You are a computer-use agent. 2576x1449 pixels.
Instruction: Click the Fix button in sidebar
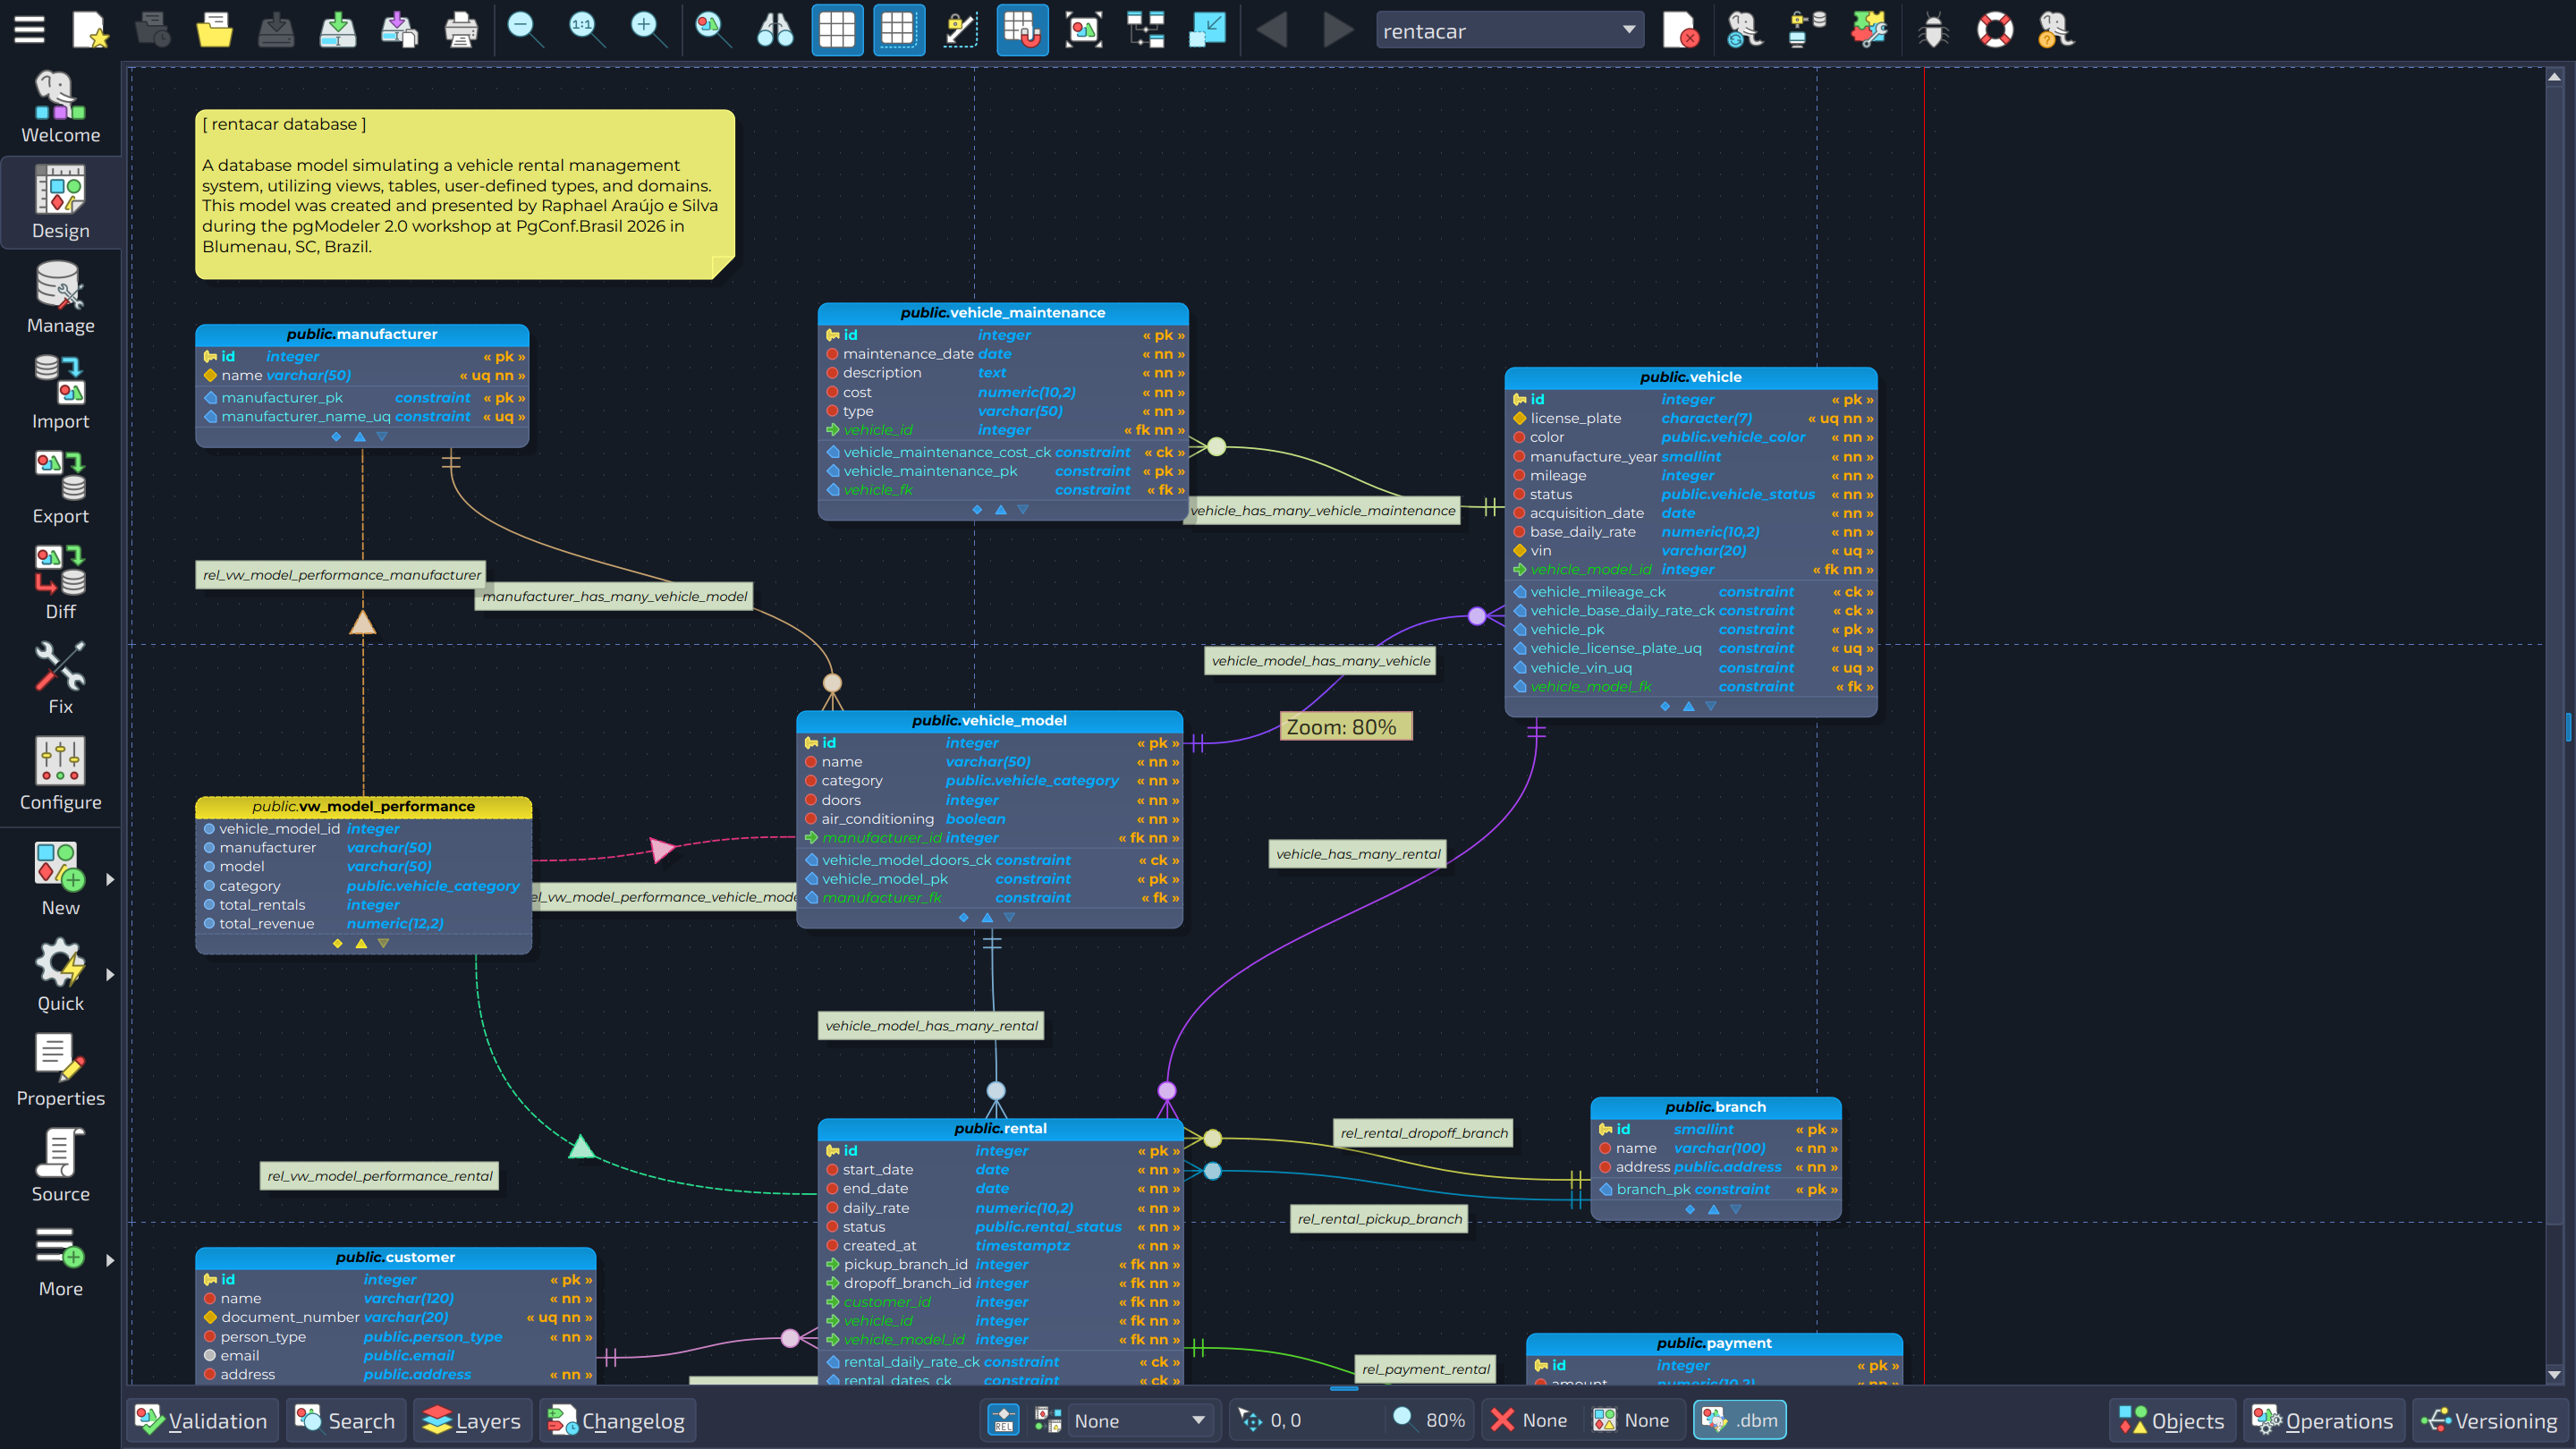coord(60,679)
